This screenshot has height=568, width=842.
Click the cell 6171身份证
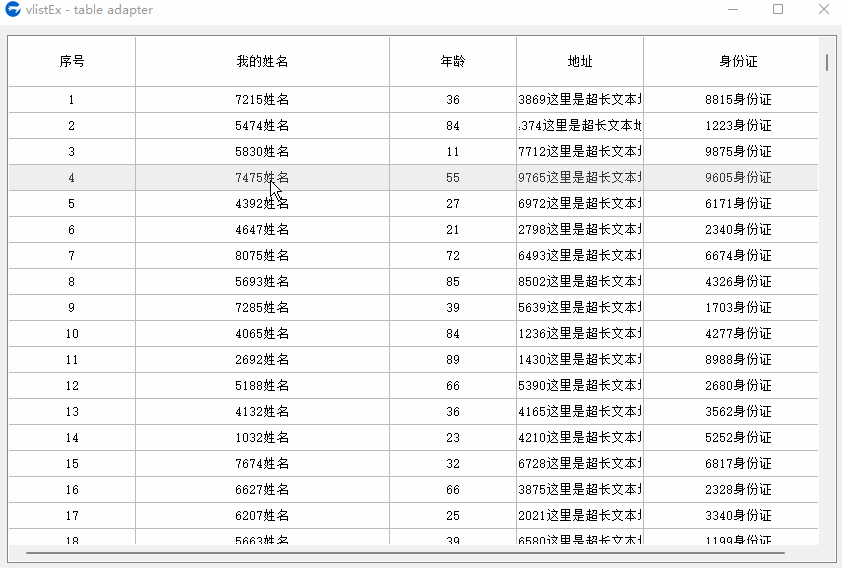[731, 203]
